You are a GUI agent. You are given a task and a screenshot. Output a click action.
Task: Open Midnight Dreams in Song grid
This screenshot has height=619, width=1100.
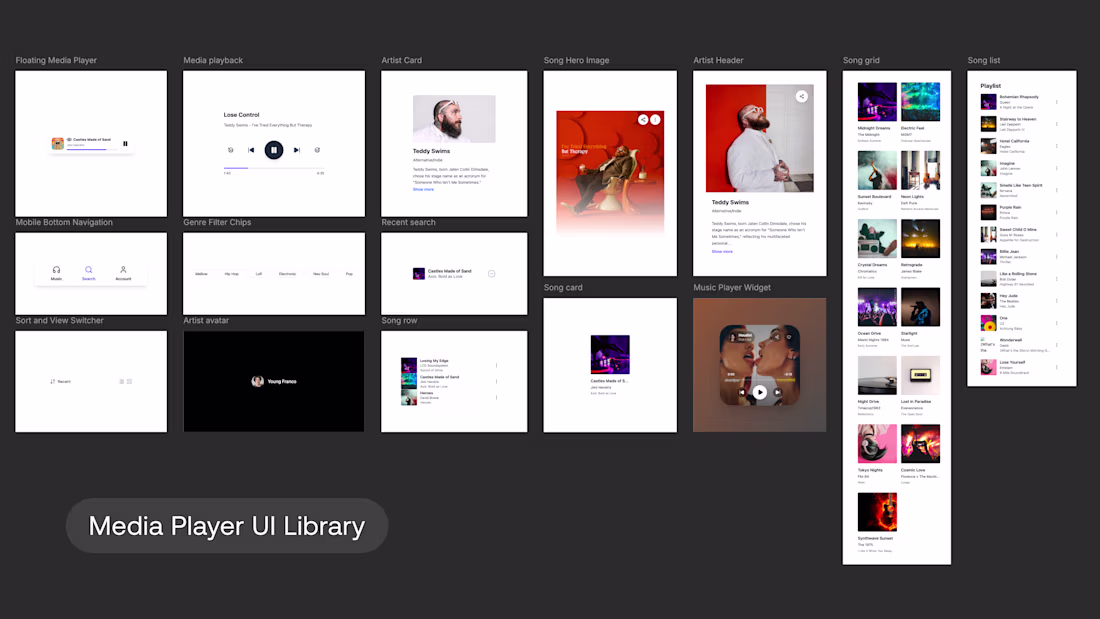point(877,102)
